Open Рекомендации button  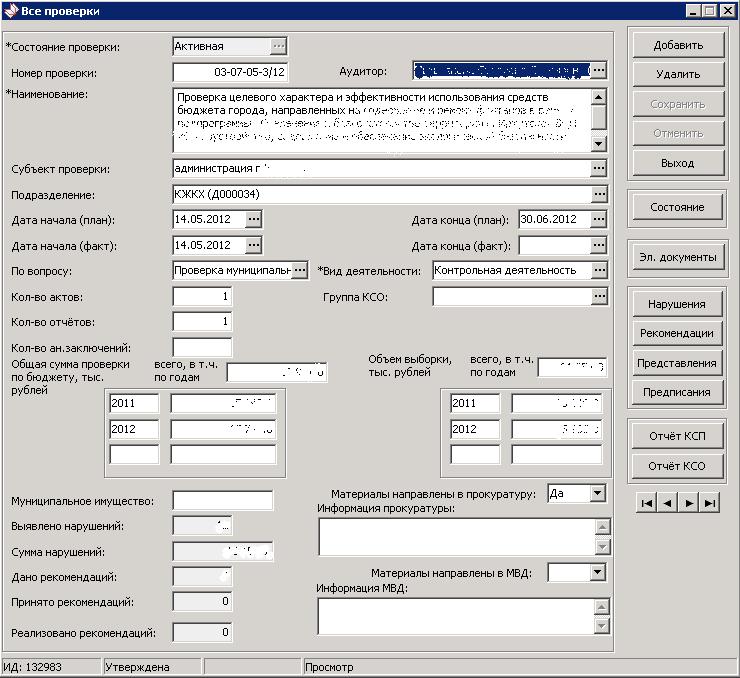(677, 333)
